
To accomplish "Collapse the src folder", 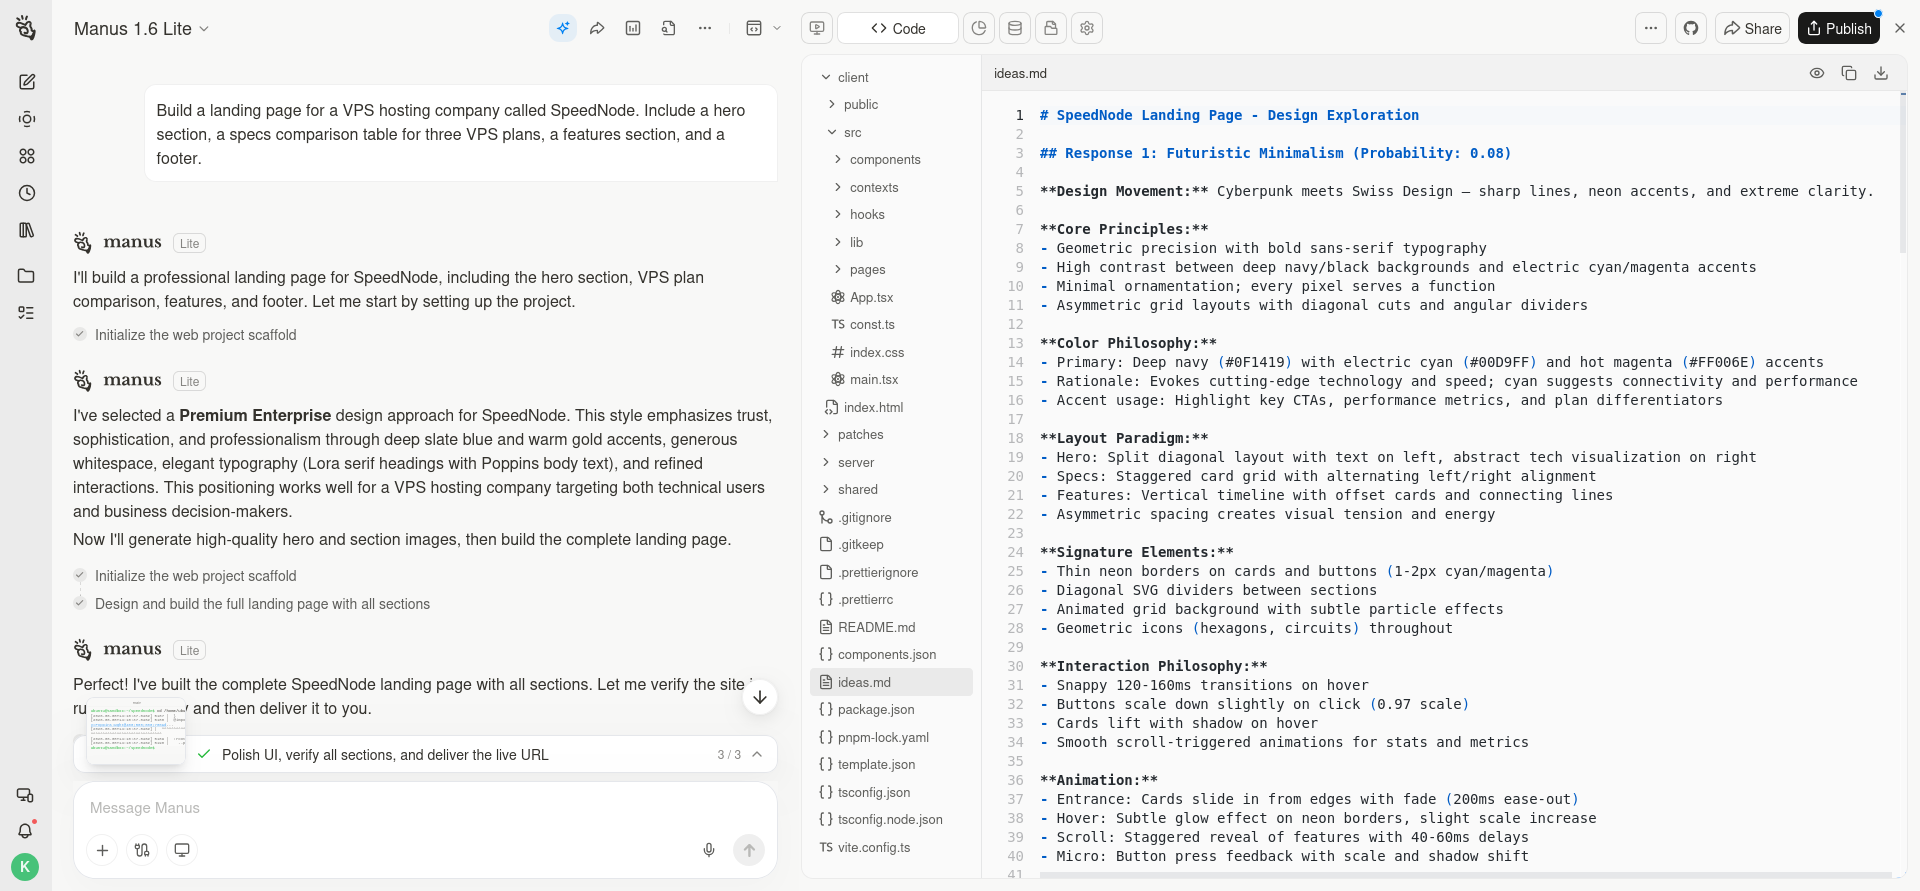I will pyautogui.click(x=832, y=132).
